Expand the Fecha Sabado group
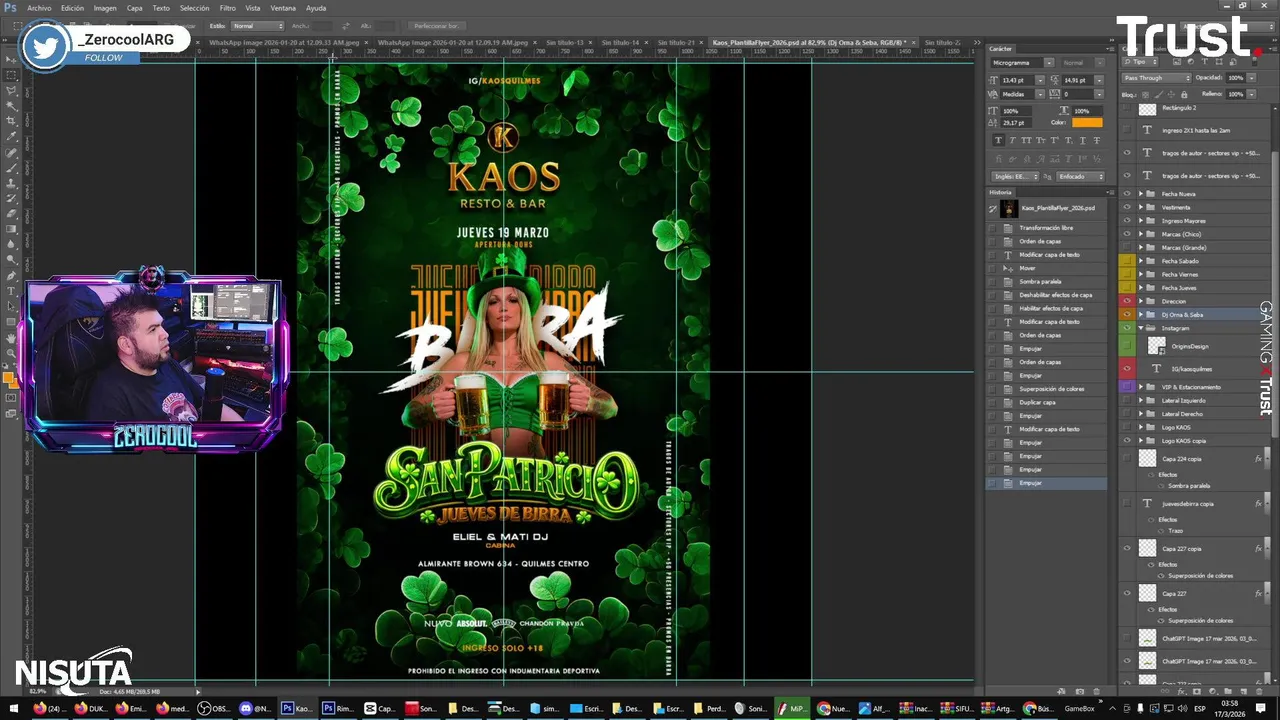Screen dimensions: 1280x720 click(1141, 261)
